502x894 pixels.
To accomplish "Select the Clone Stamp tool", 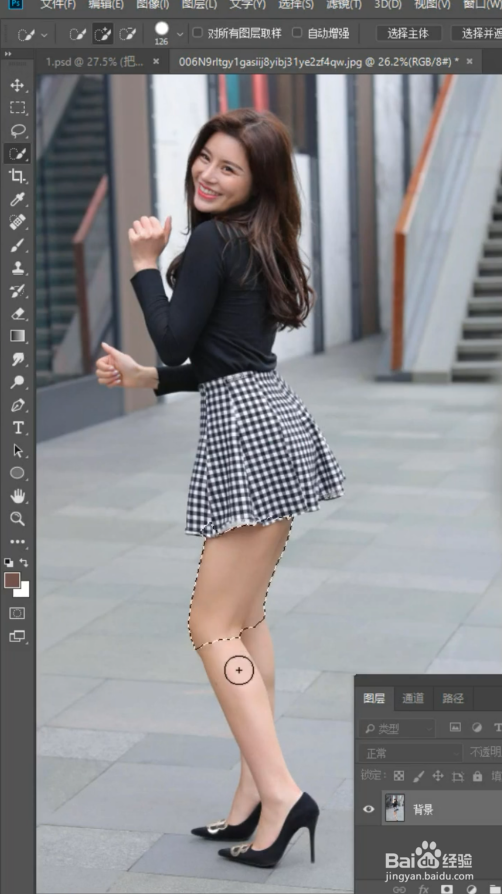I will coord(18,268).
